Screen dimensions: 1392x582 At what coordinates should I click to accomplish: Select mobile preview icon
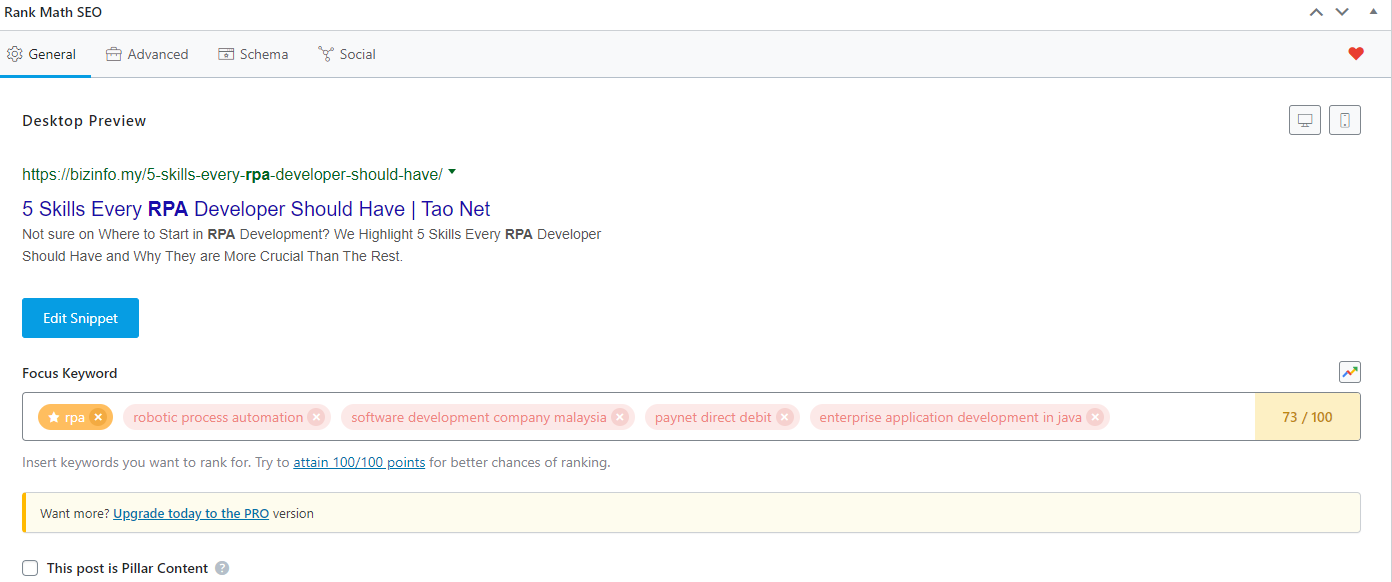click(x=1345, y=120)
